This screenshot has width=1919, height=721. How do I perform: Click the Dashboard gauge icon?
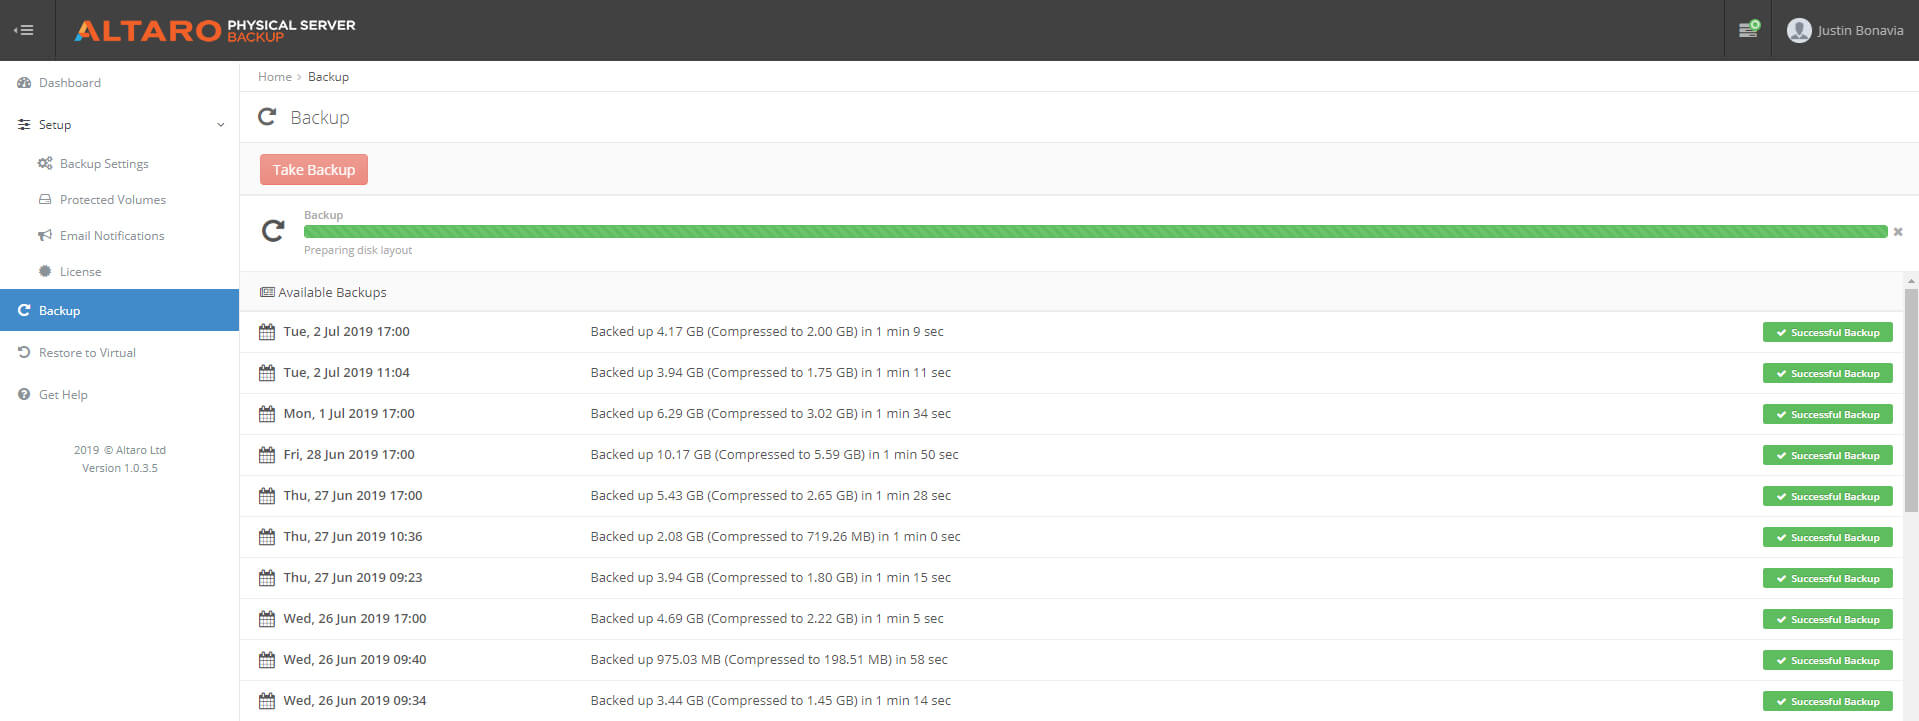[x=24, y=83]
